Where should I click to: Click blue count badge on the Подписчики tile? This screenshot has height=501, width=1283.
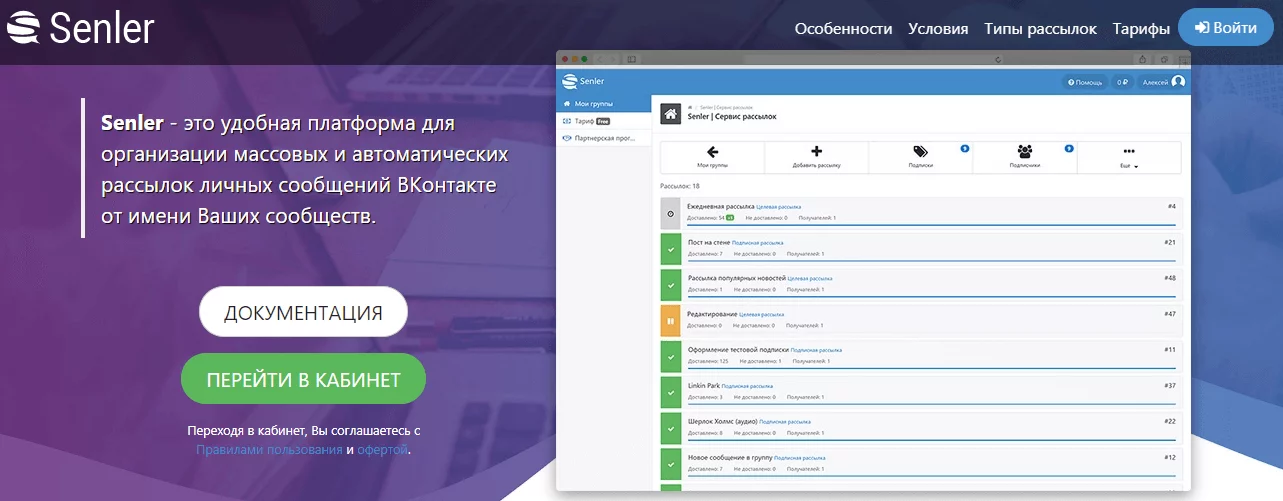[1069, 148]
